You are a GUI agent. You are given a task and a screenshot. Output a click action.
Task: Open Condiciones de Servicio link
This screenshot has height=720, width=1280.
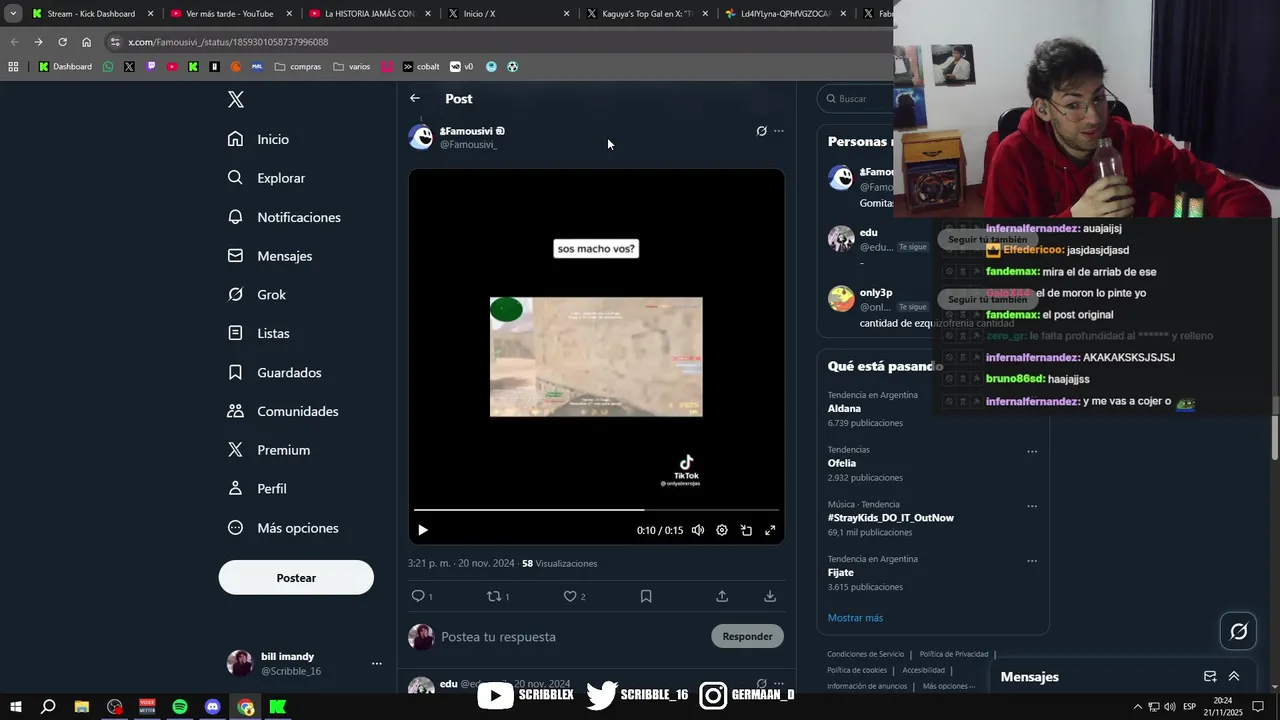click(x=865, y=654)
